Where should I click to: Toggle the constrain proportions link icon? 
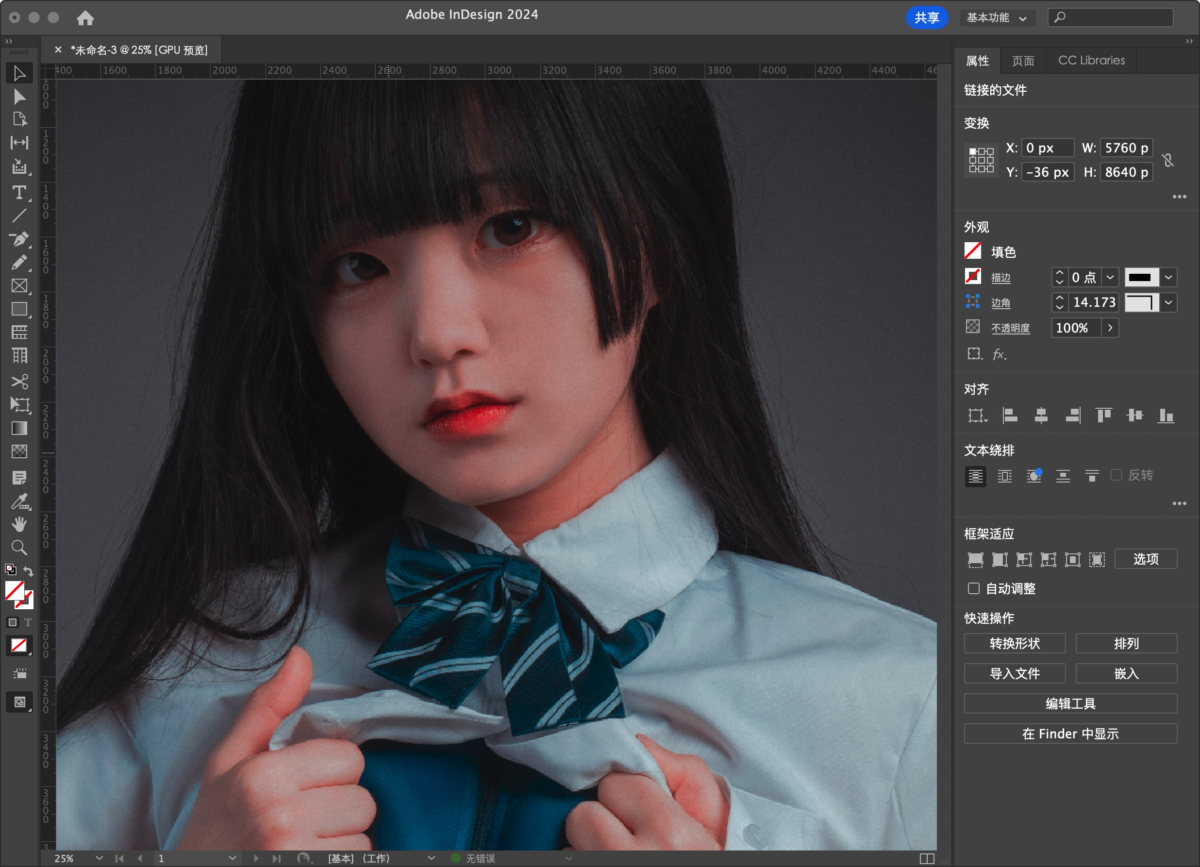pos(1167,160)
